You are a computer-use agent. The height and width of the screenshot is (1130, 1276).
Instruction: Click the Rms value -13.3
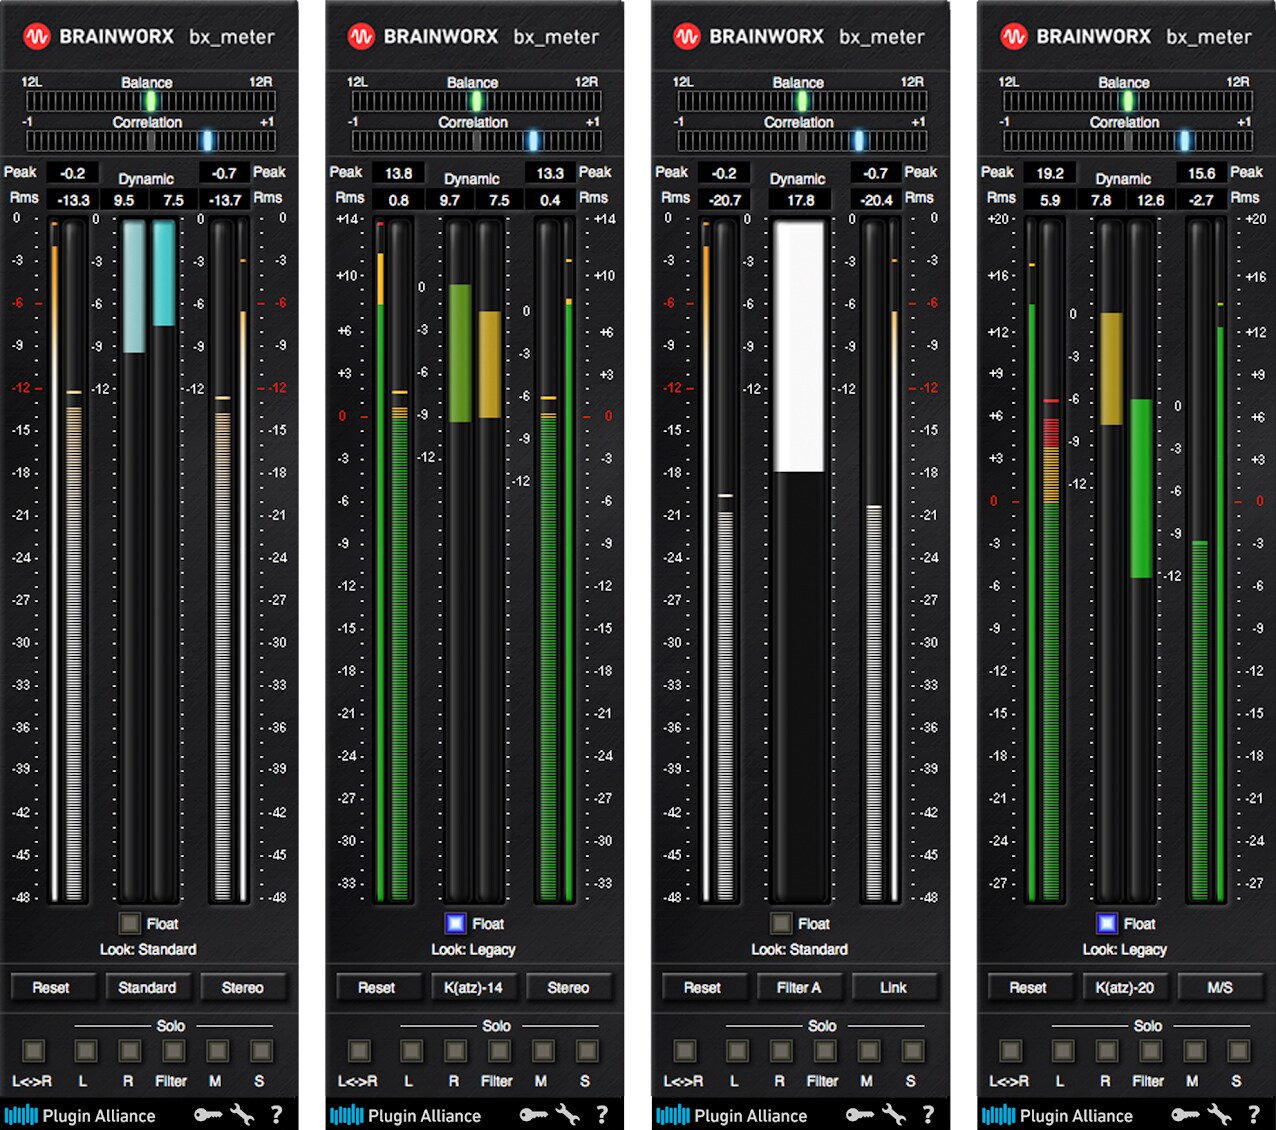pyautogui.click(x=73, y=200)
